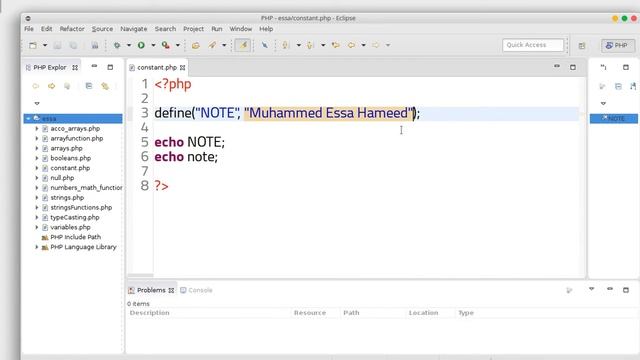Click the Quick Access search field
Image resolution: width=640 pixels, height=360 pixels.
coord(533,45)
